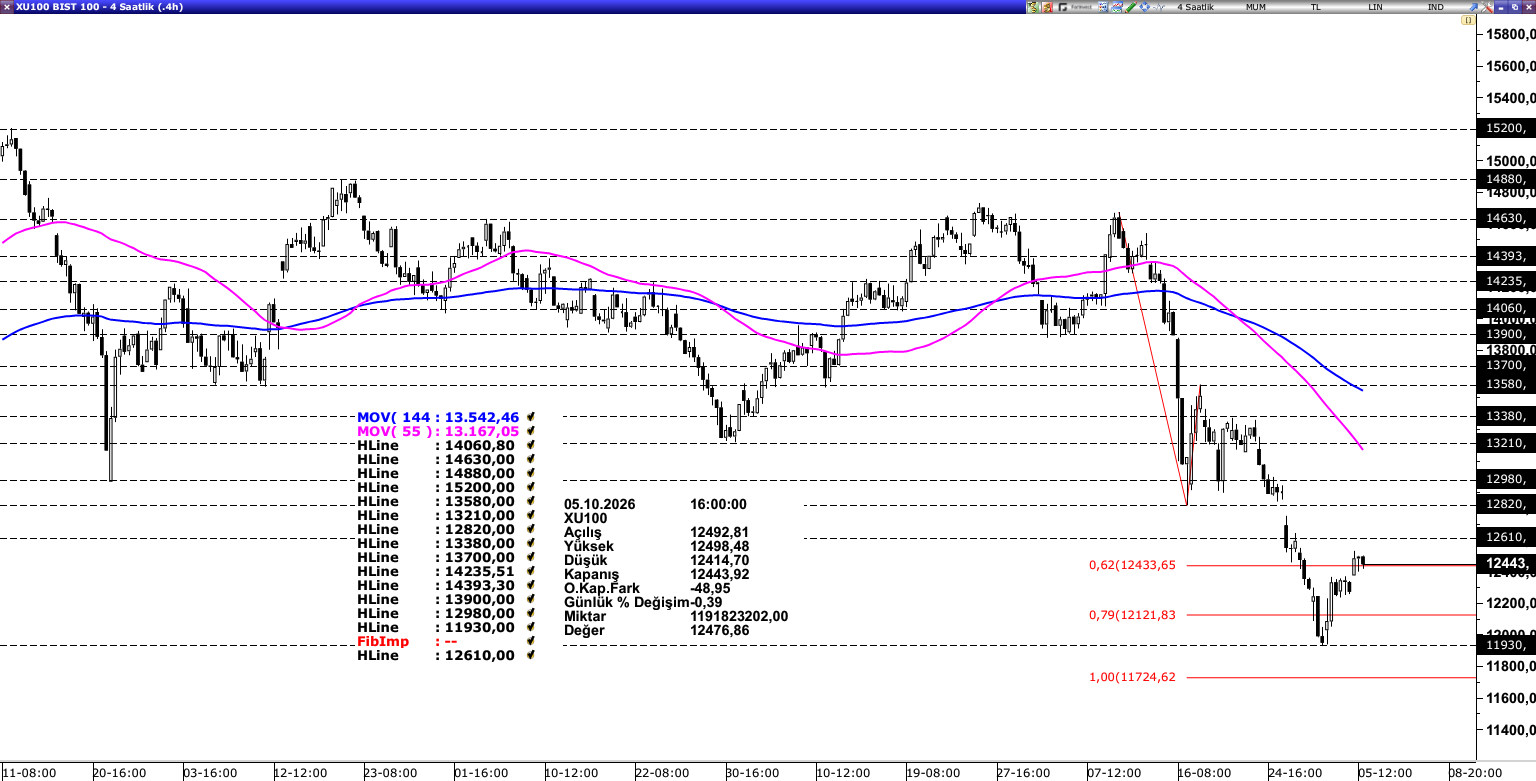Click the HLine 14630,00 legend row
The height and width of the screenshot is (781, 1536).
[436, 459]
